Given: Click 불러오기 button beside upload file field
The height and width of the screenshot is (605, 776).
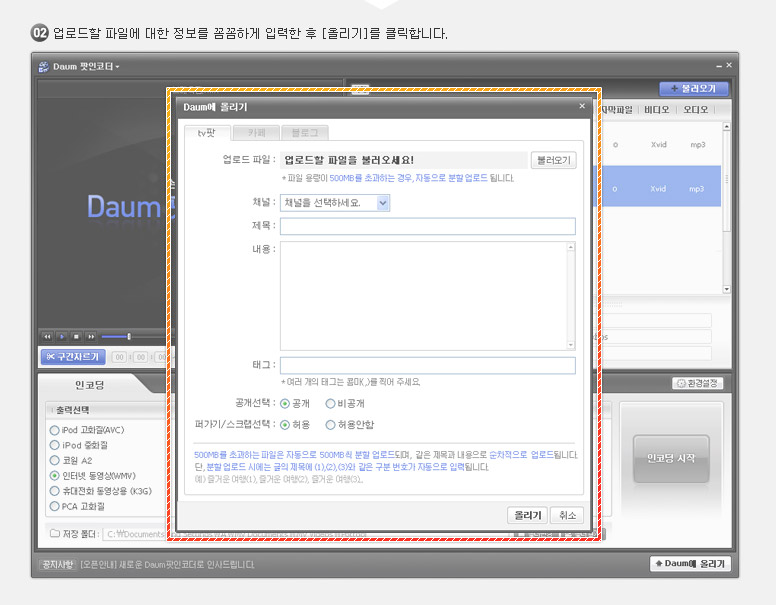Looking at the screenshot, I should pos(554,160).
